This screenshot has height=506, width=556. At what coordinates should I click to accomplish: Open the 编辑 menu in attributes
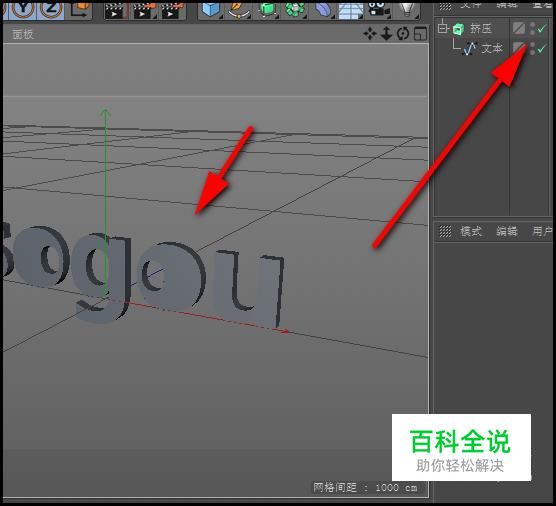click(x=507, y=232)
